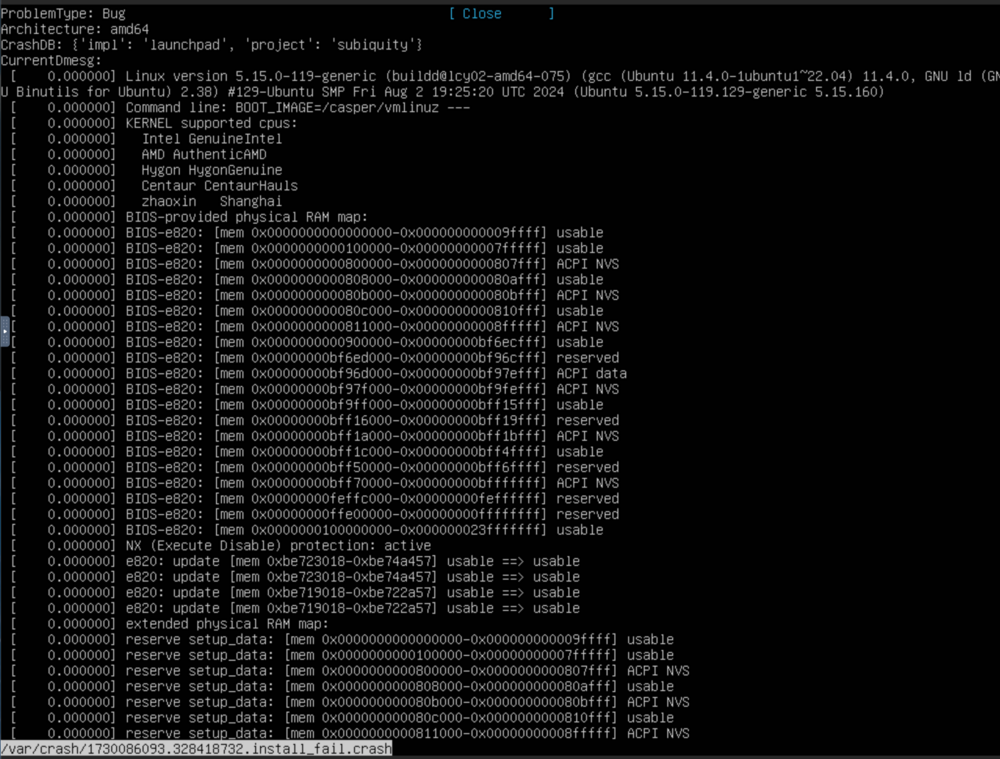Click BIOS-e820 line starting 0xbff50000 reserved
Screen dimensions: 1000x759
click(314, 467)
